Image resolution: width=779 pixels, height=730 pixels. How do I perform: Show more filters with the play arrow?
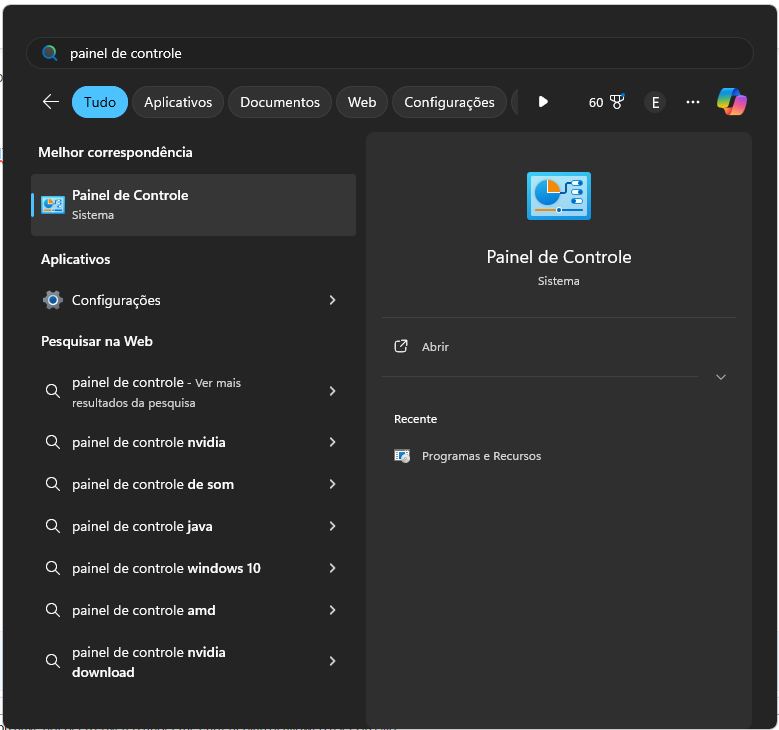[543, 102]
